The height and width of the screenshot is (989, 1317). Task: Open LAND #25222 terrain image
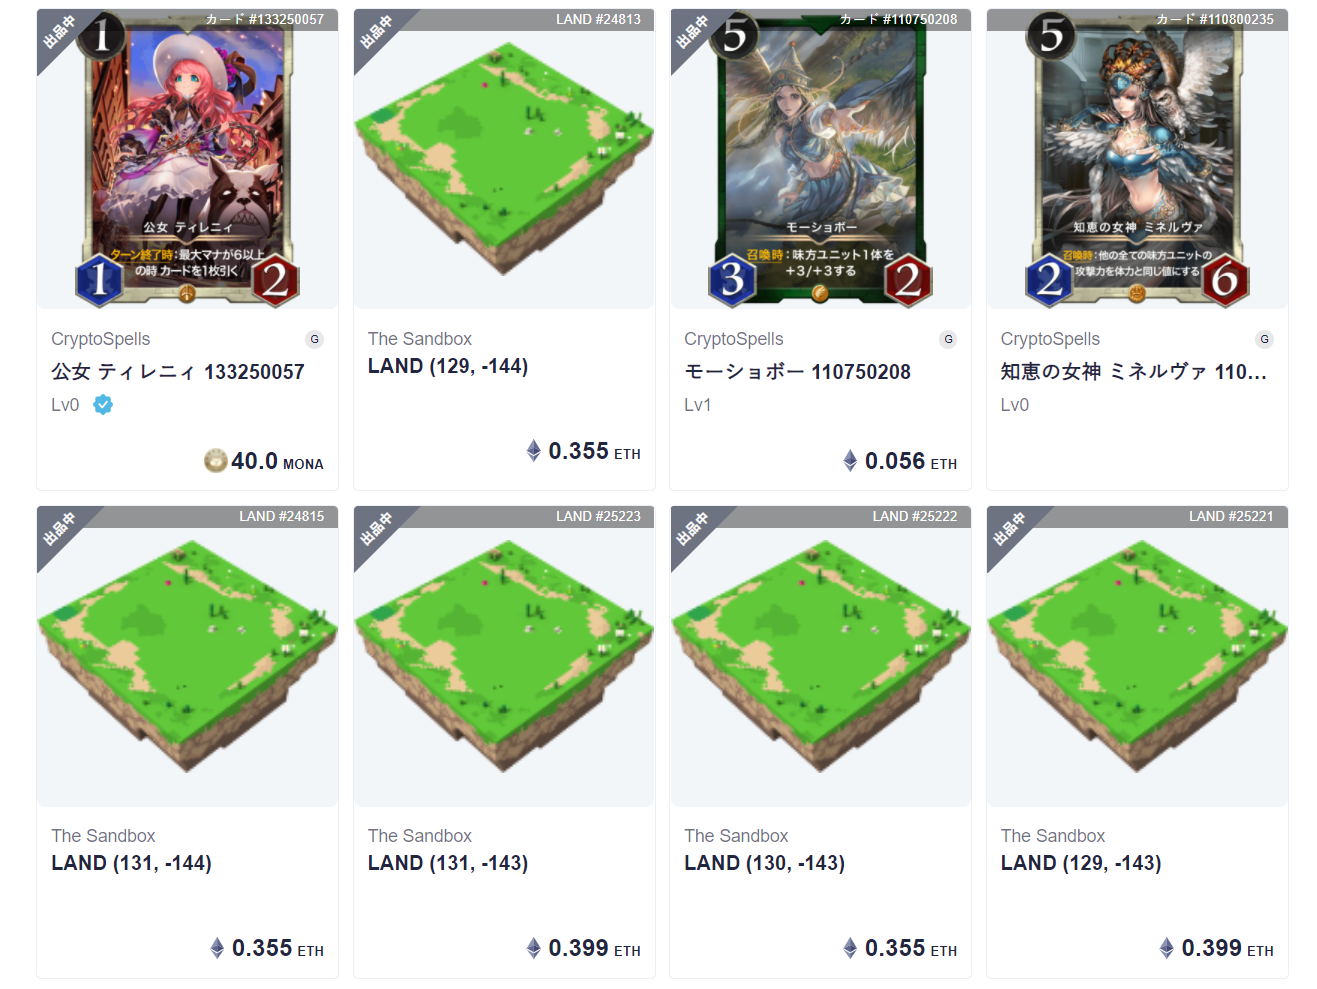pyautogui.click(x=821, y=657)
